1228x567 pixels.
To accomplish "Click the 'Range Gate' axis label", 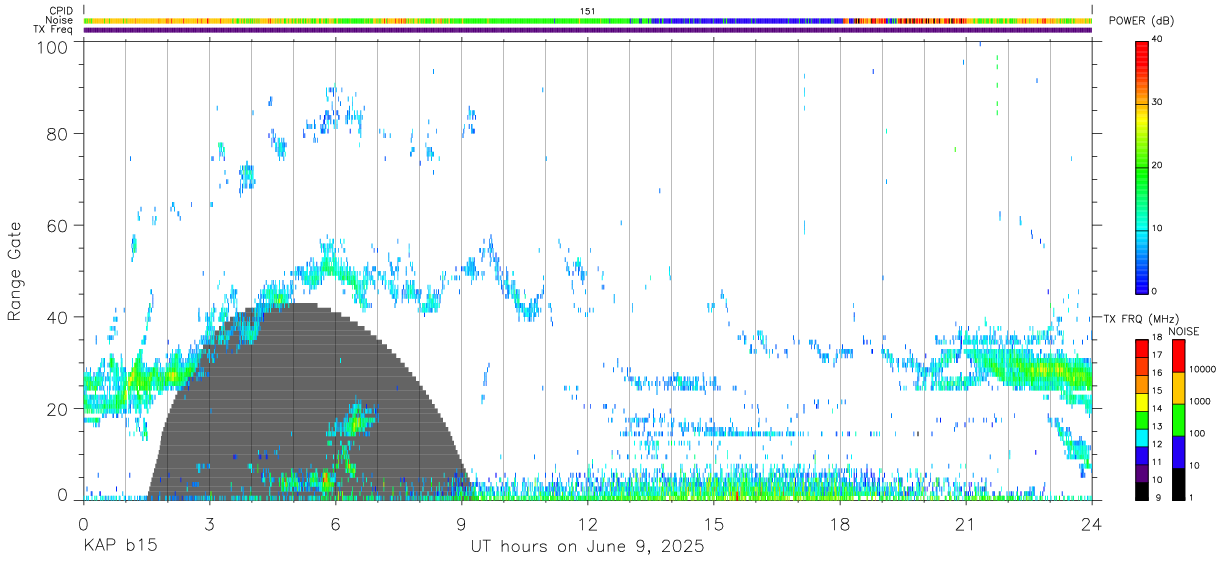I will pyautogui.click(x=15, y=272).
